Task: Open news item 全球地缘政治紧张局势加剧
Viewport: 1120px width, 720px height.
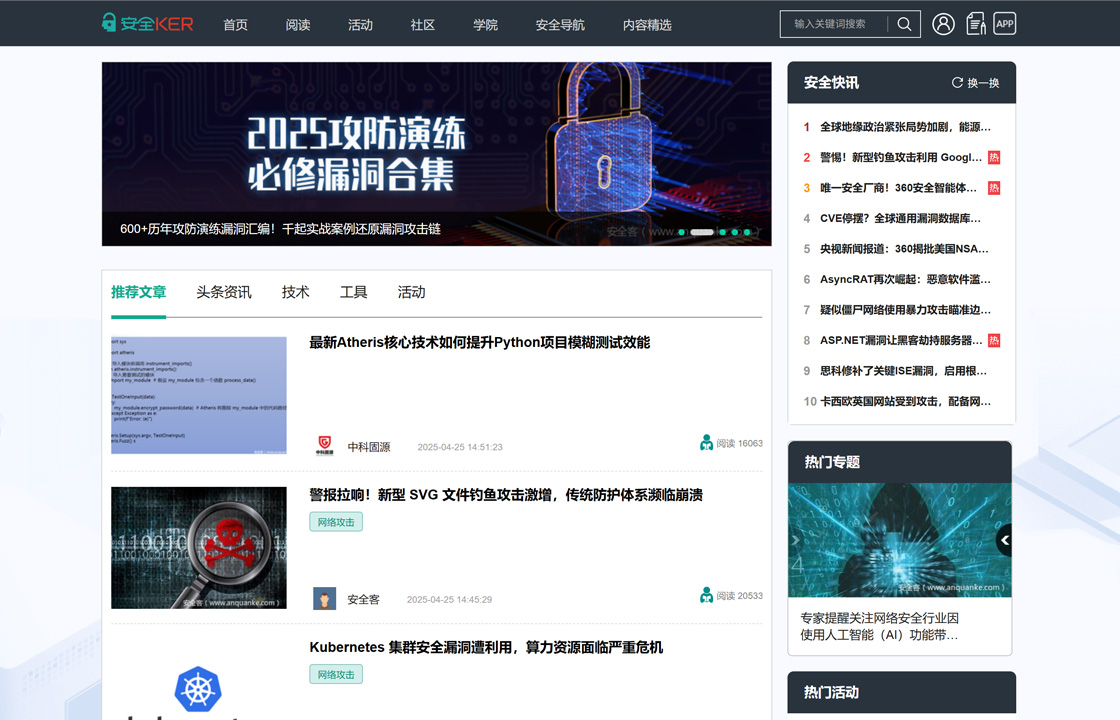Action: (905, 127)
